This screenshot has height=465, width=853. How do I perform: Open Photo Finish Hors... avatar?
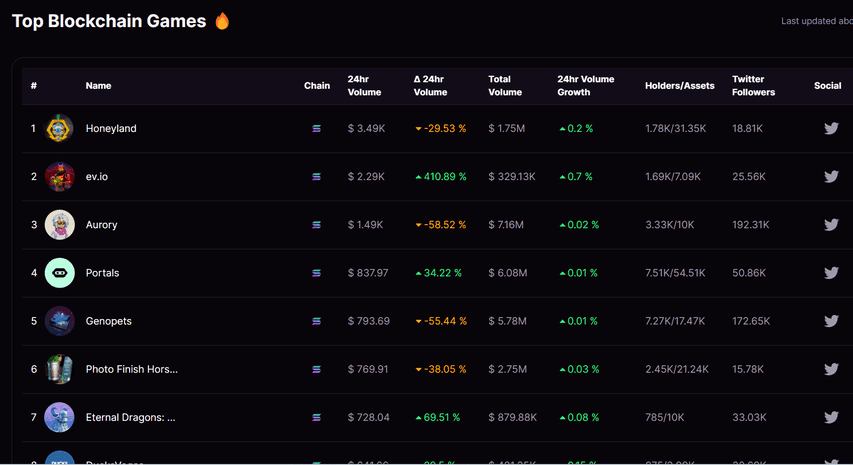59,369
